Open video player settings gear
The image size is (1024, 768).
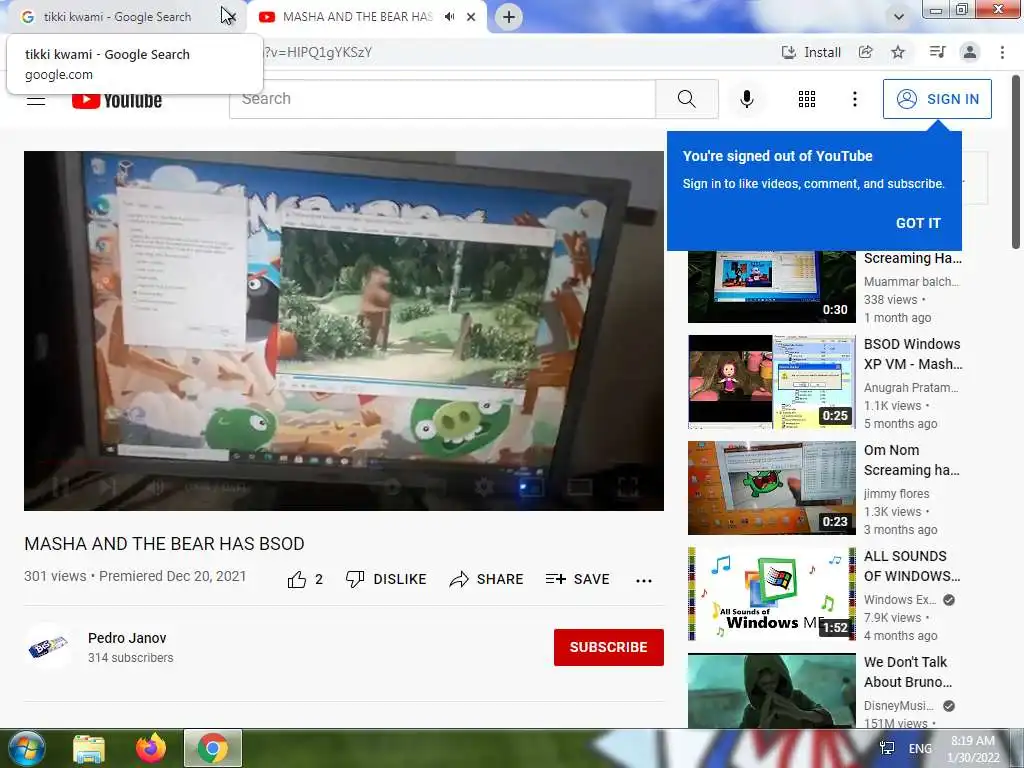484,487
